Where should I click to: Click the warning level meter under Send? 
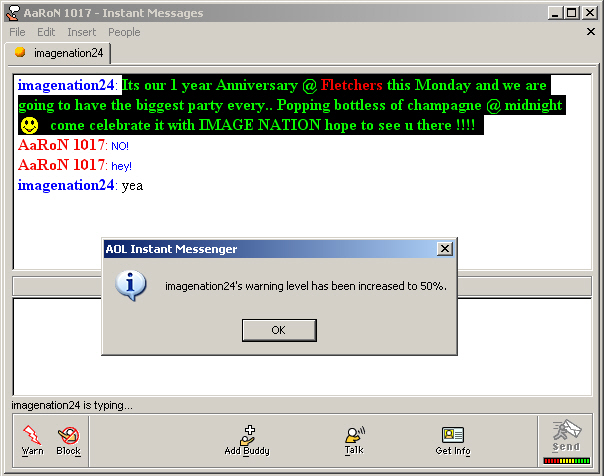(x=566, y=461)
